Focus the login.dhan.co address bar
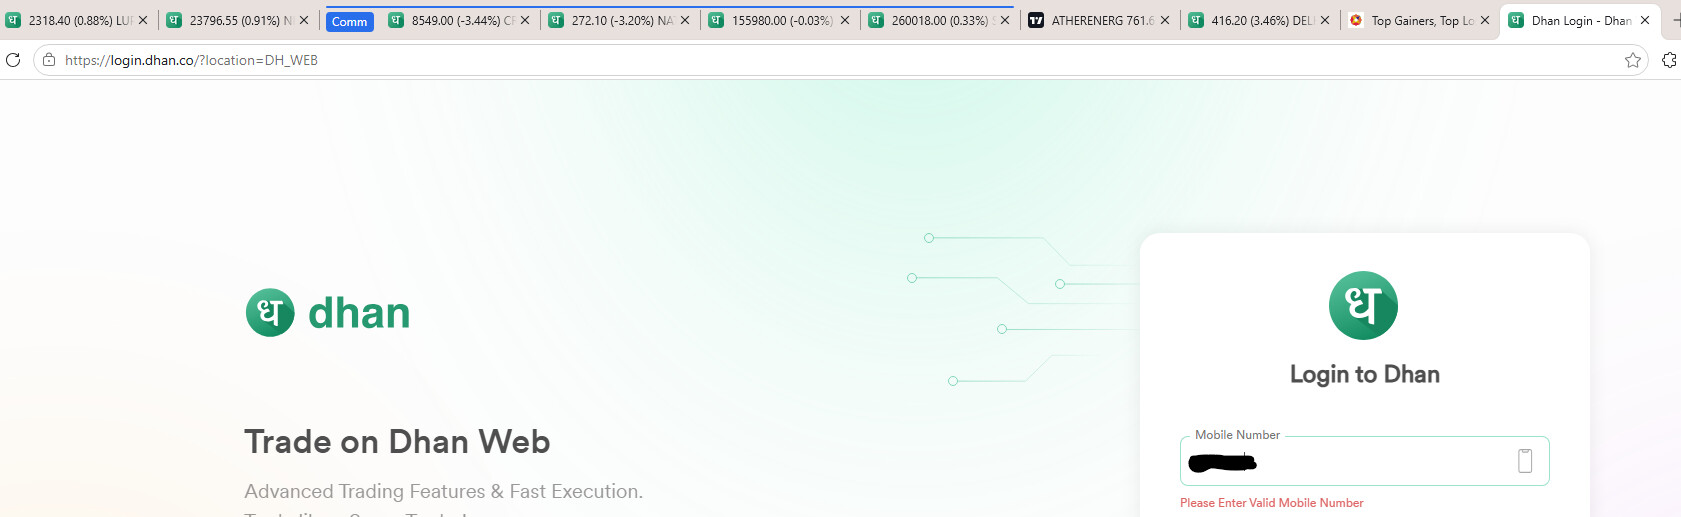This screenshot has height=517, width=1681. 840,60
